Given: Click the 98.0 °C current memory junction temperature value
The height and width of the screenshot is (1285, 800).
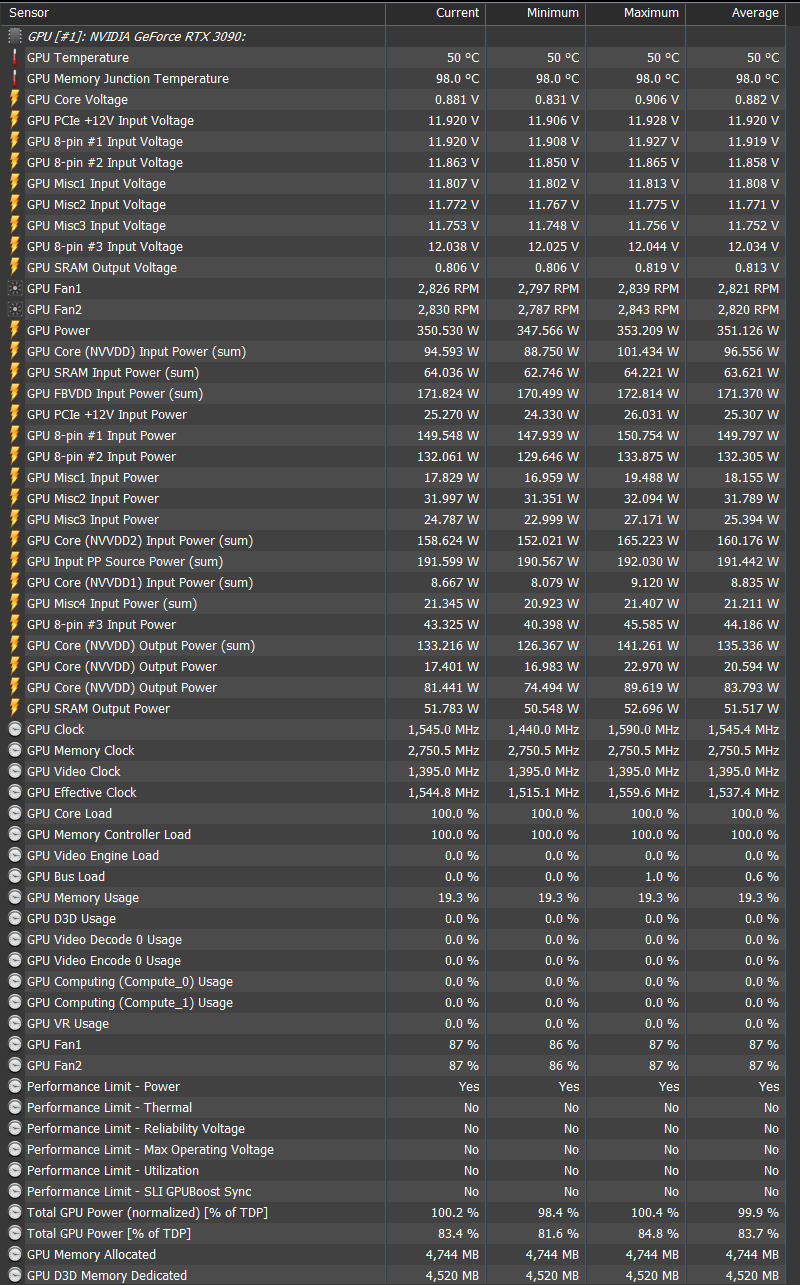Looking at the screenshot, I should click(x=458, y=78).
